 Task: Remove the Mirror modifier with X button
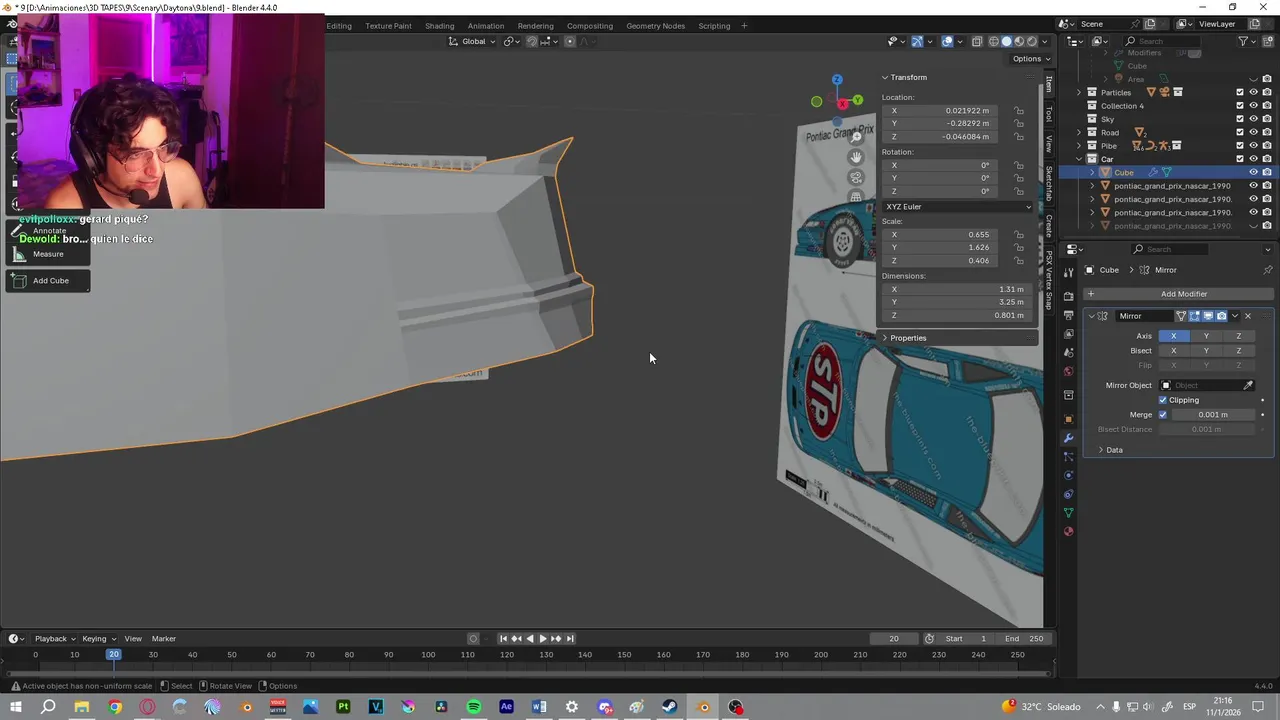pos(1248,316)
